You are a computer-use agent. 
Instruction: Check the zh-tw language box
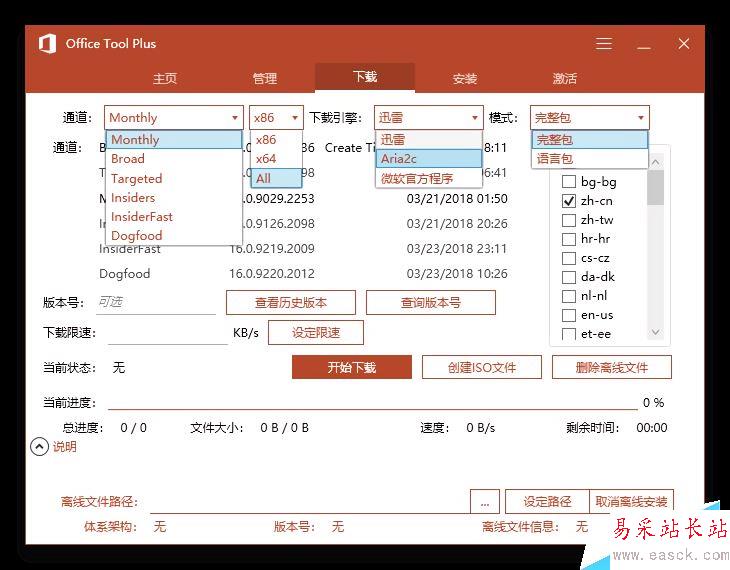[x=569, y=220]
